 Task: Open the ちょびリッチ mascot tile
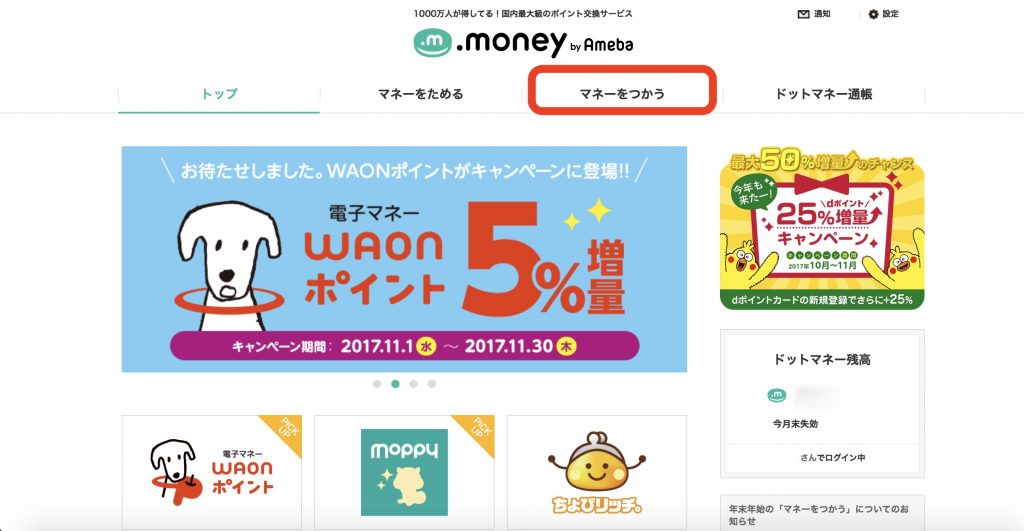pos(596,472)
